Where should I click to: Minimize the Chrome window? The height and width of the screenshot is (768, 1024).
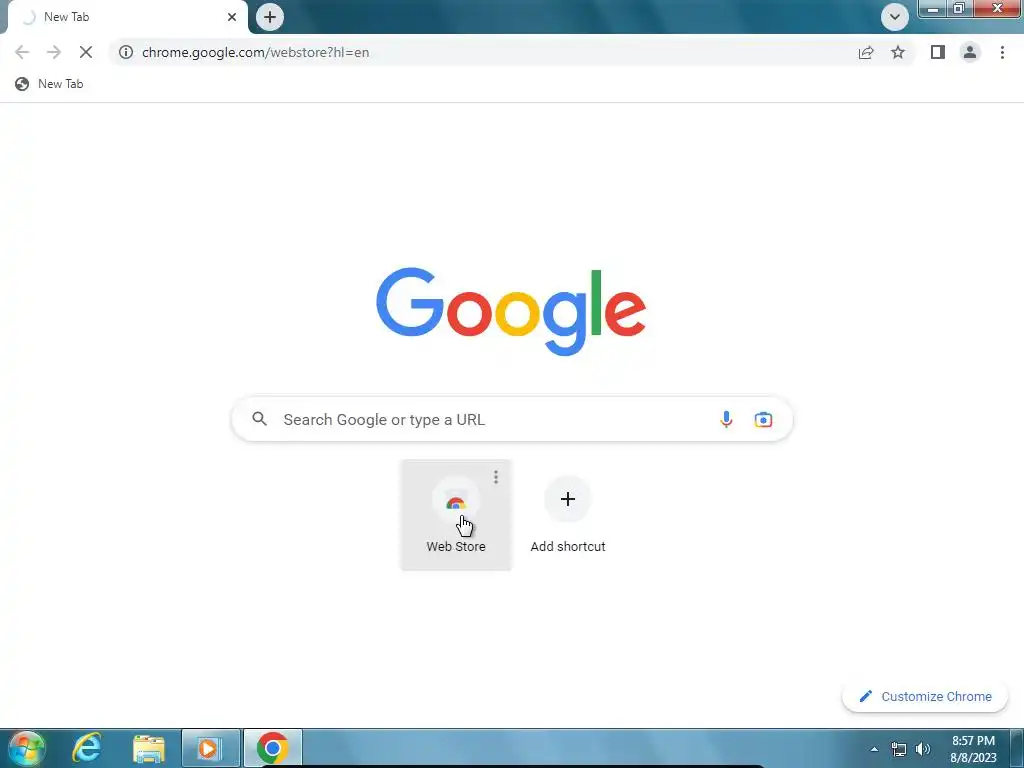coord(933,8)
